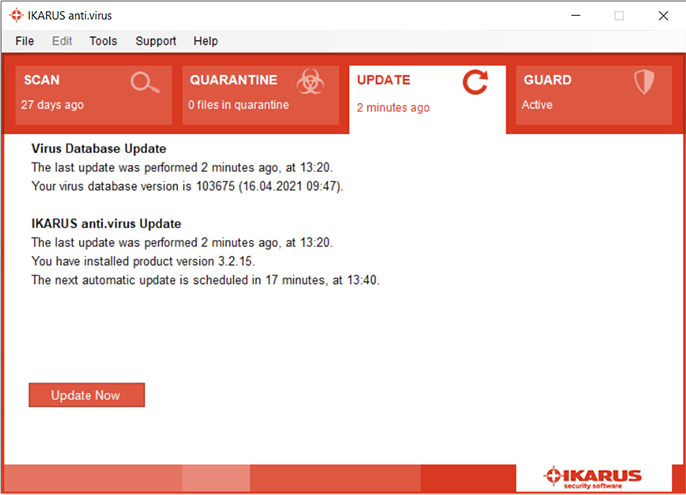Screen dimensions: 686x495
Task: Click the biohazard quarantine icon
Action: (311, 82)
